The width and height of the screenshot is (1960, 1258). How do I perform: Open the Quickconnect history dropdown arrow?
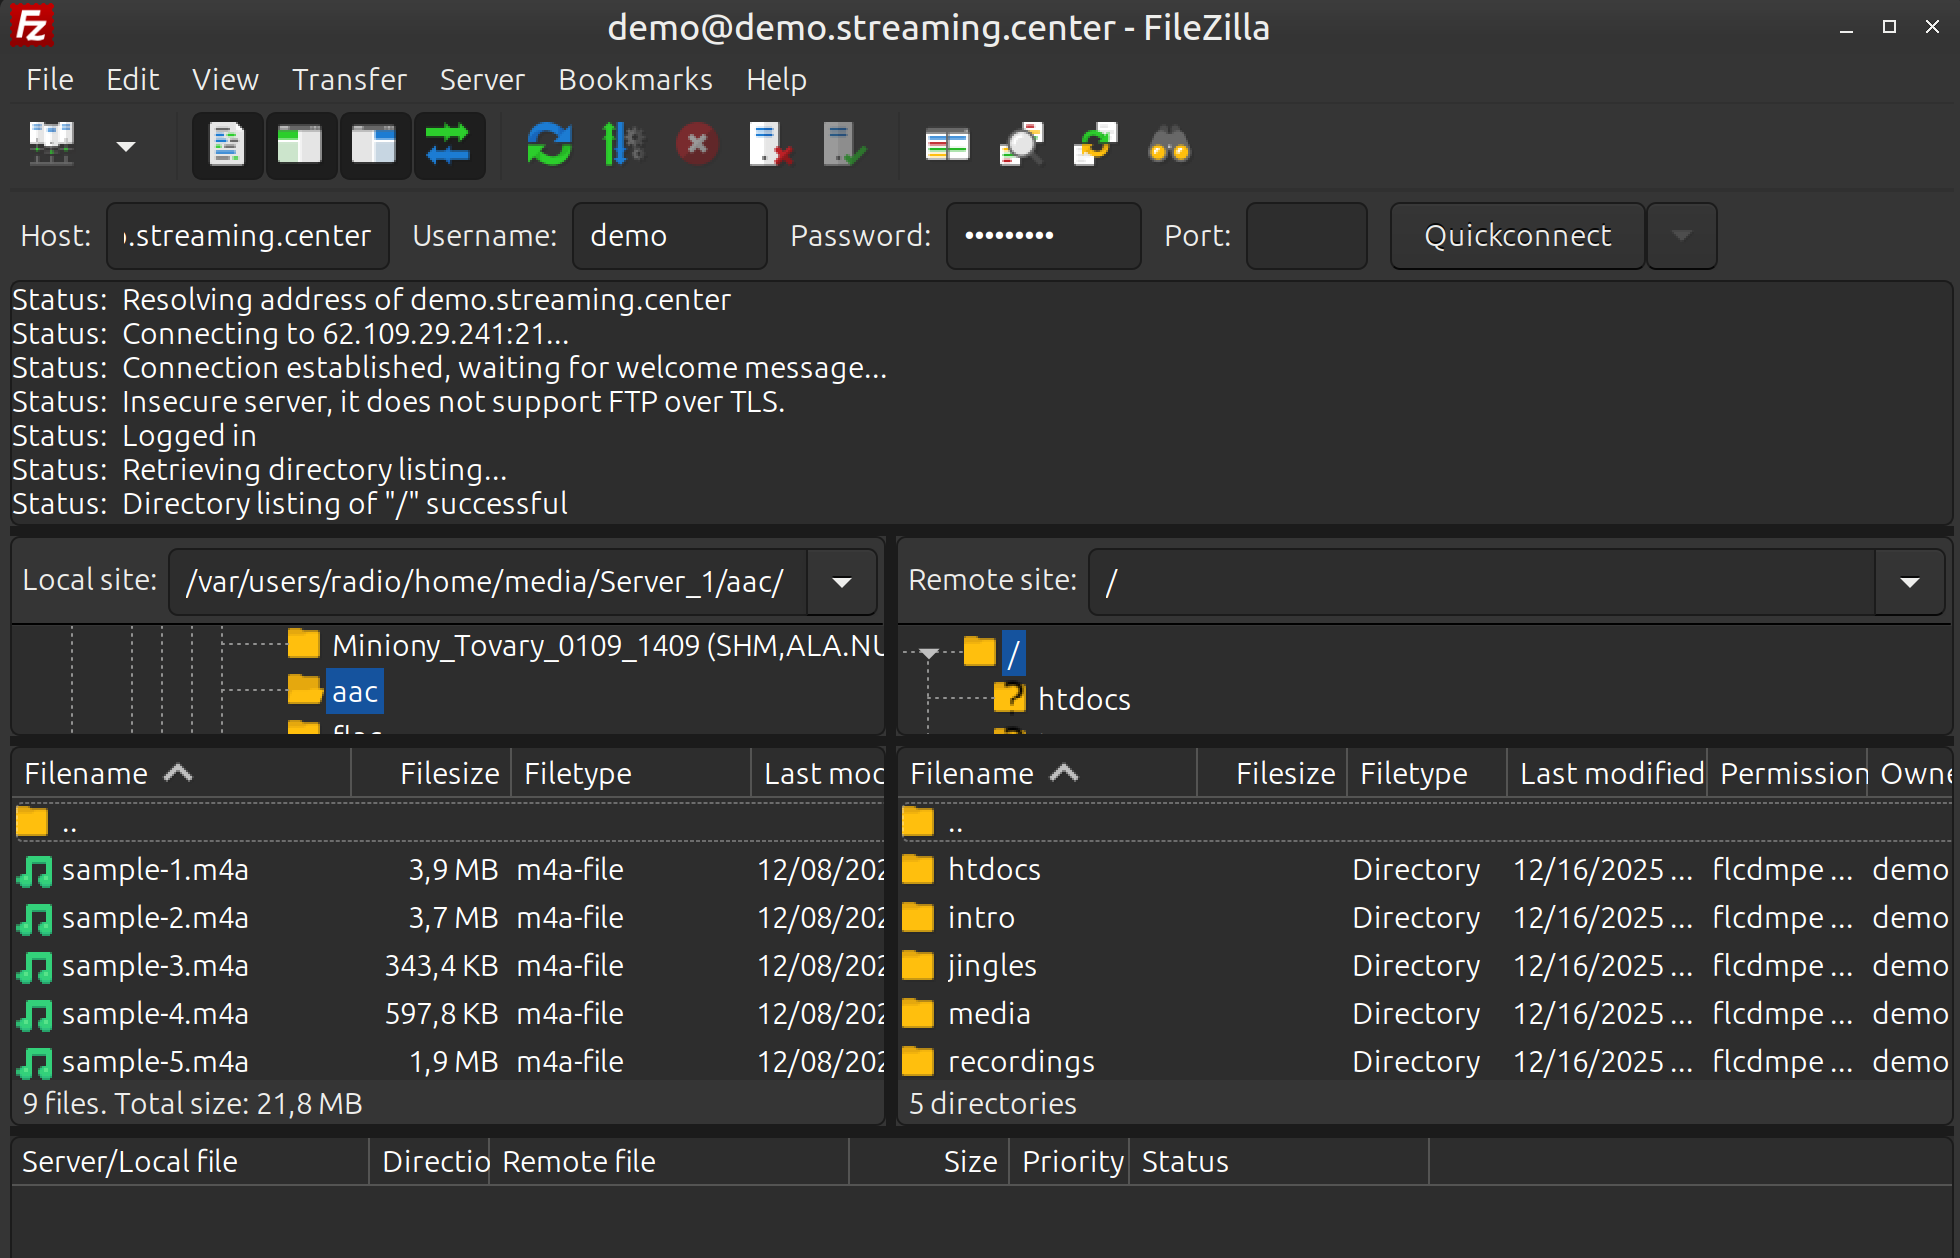1681,236
